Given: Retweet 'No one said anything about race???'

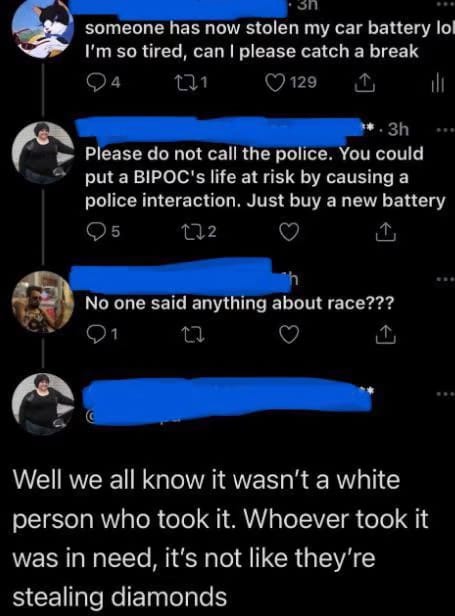Looking at the screenshot, I should click(x=194, y=335).
